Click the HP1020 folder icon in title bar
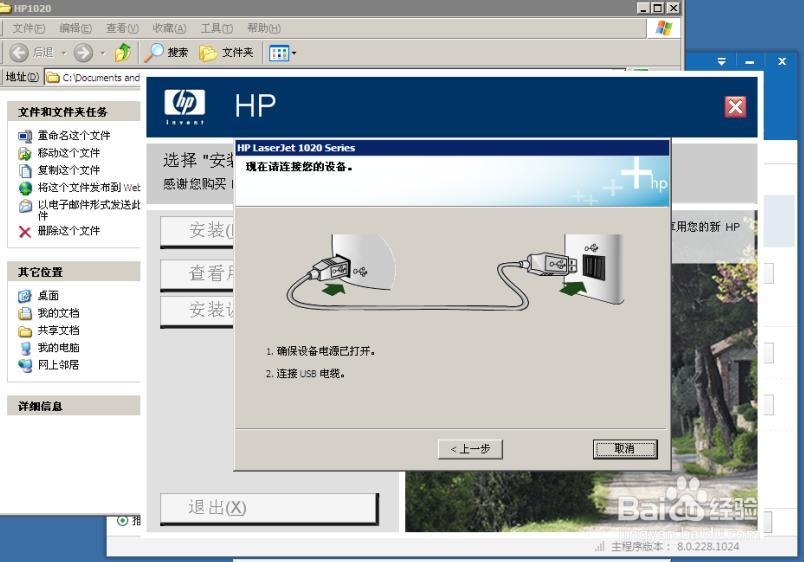 (5, 8)
